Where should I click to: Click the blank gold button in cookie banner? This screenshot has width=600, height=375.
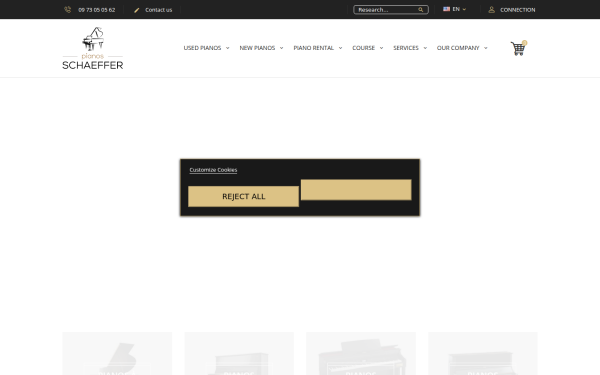356,190
